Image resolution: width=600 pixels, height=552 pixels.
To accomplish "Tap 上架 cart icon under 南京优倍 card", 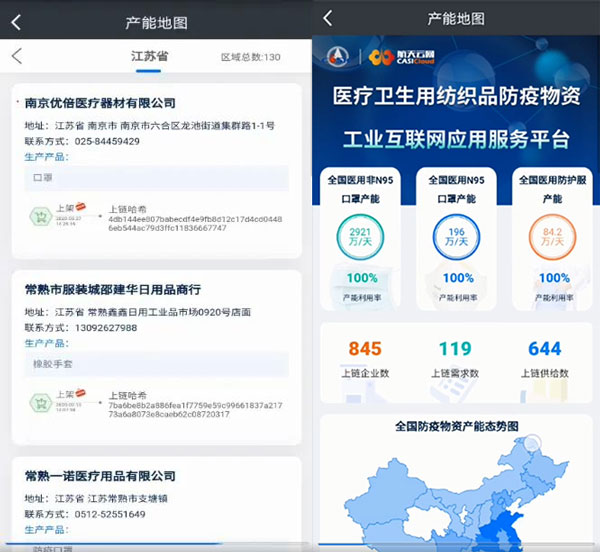I will 41,217.
